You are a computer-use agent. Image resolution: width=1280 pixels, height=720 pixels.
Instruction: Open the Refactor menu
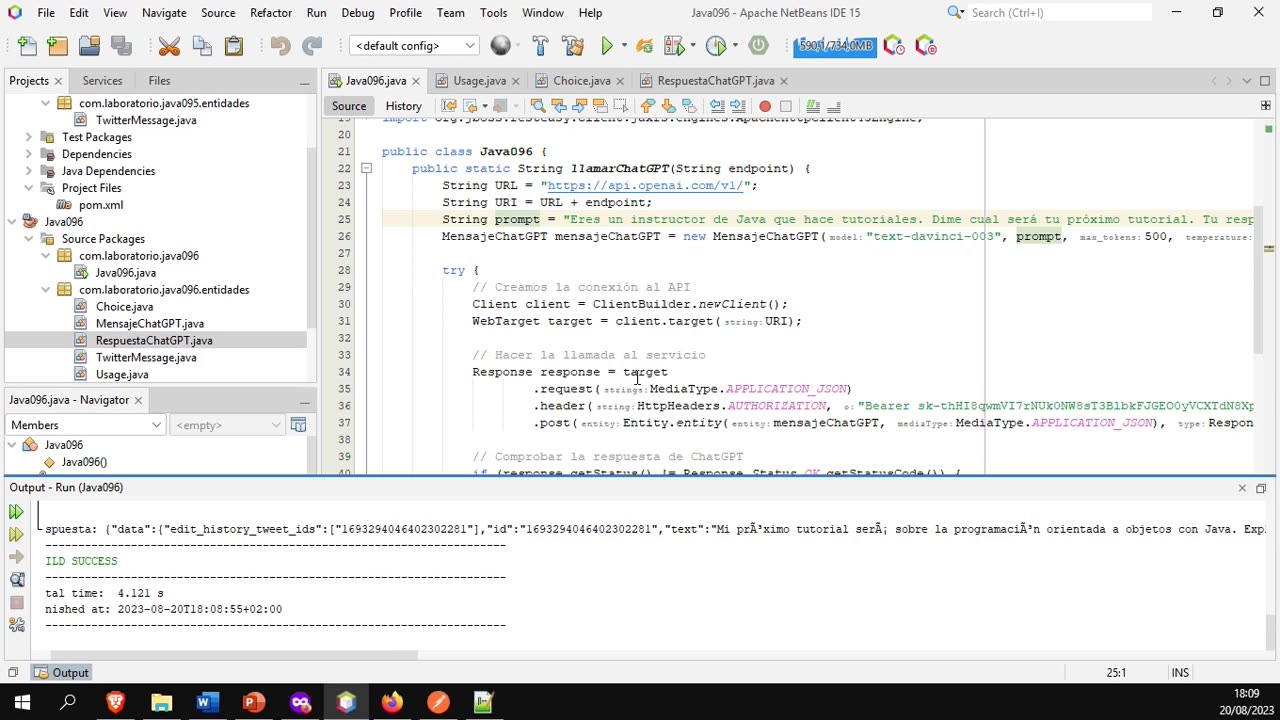point(271,13)
